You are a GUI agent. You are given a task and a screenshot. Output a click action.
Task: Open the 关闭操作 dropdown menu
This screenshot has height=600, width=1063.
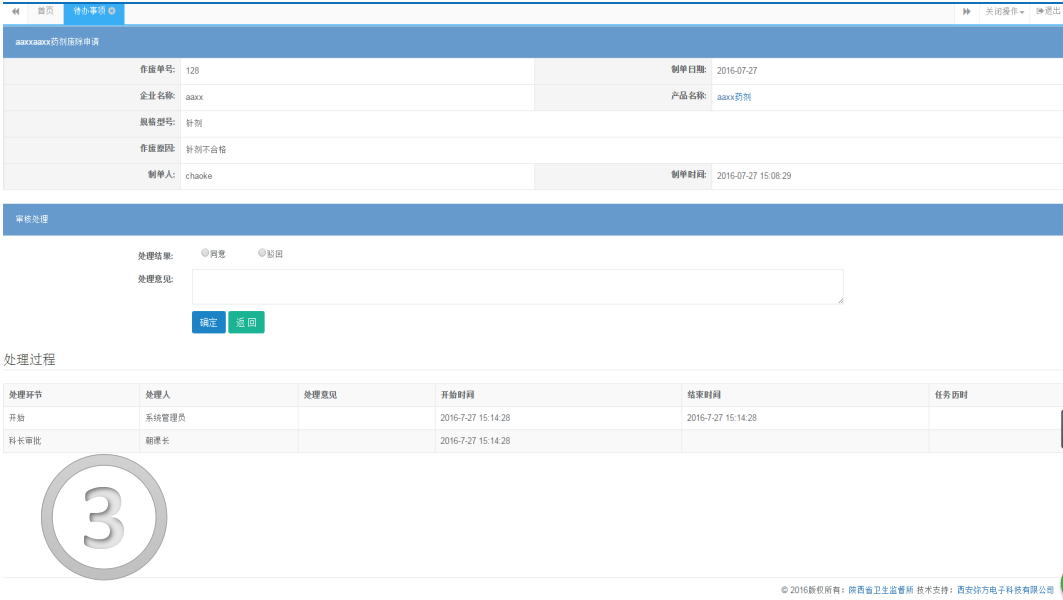[1004, 11]
